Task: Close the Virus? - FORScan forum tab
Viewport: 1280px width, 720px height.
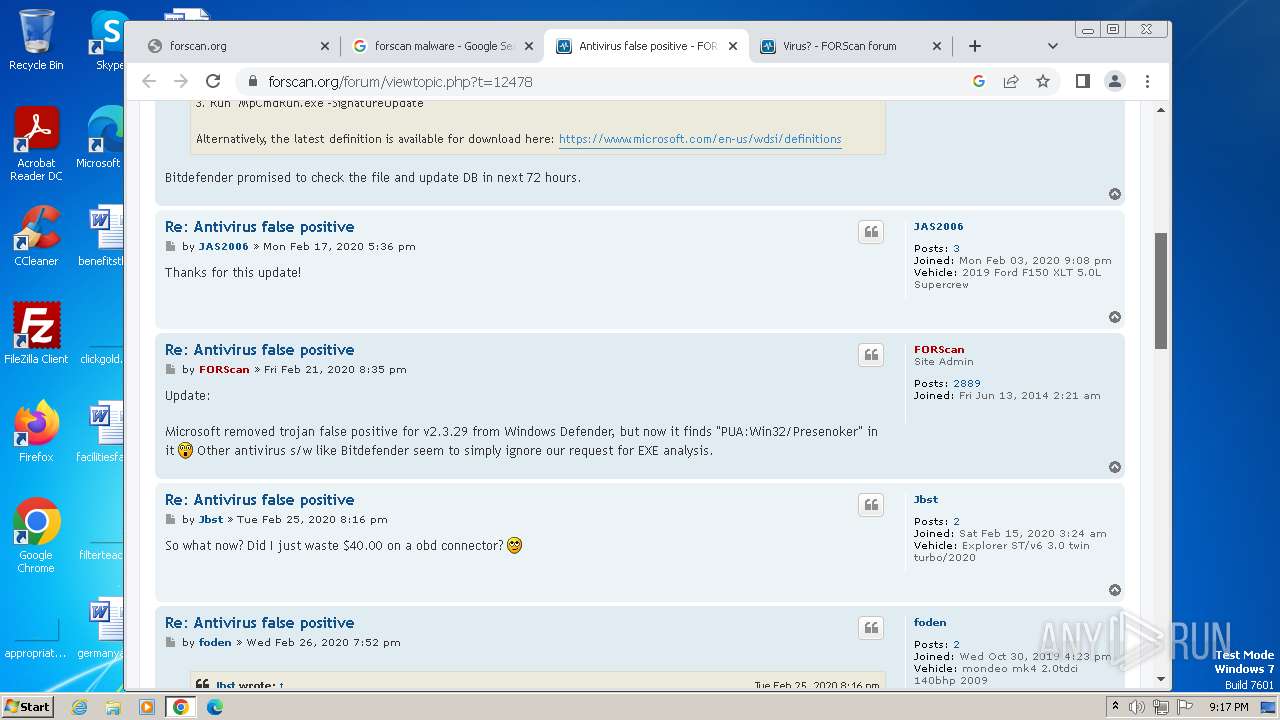Action: tap(937, 46)
